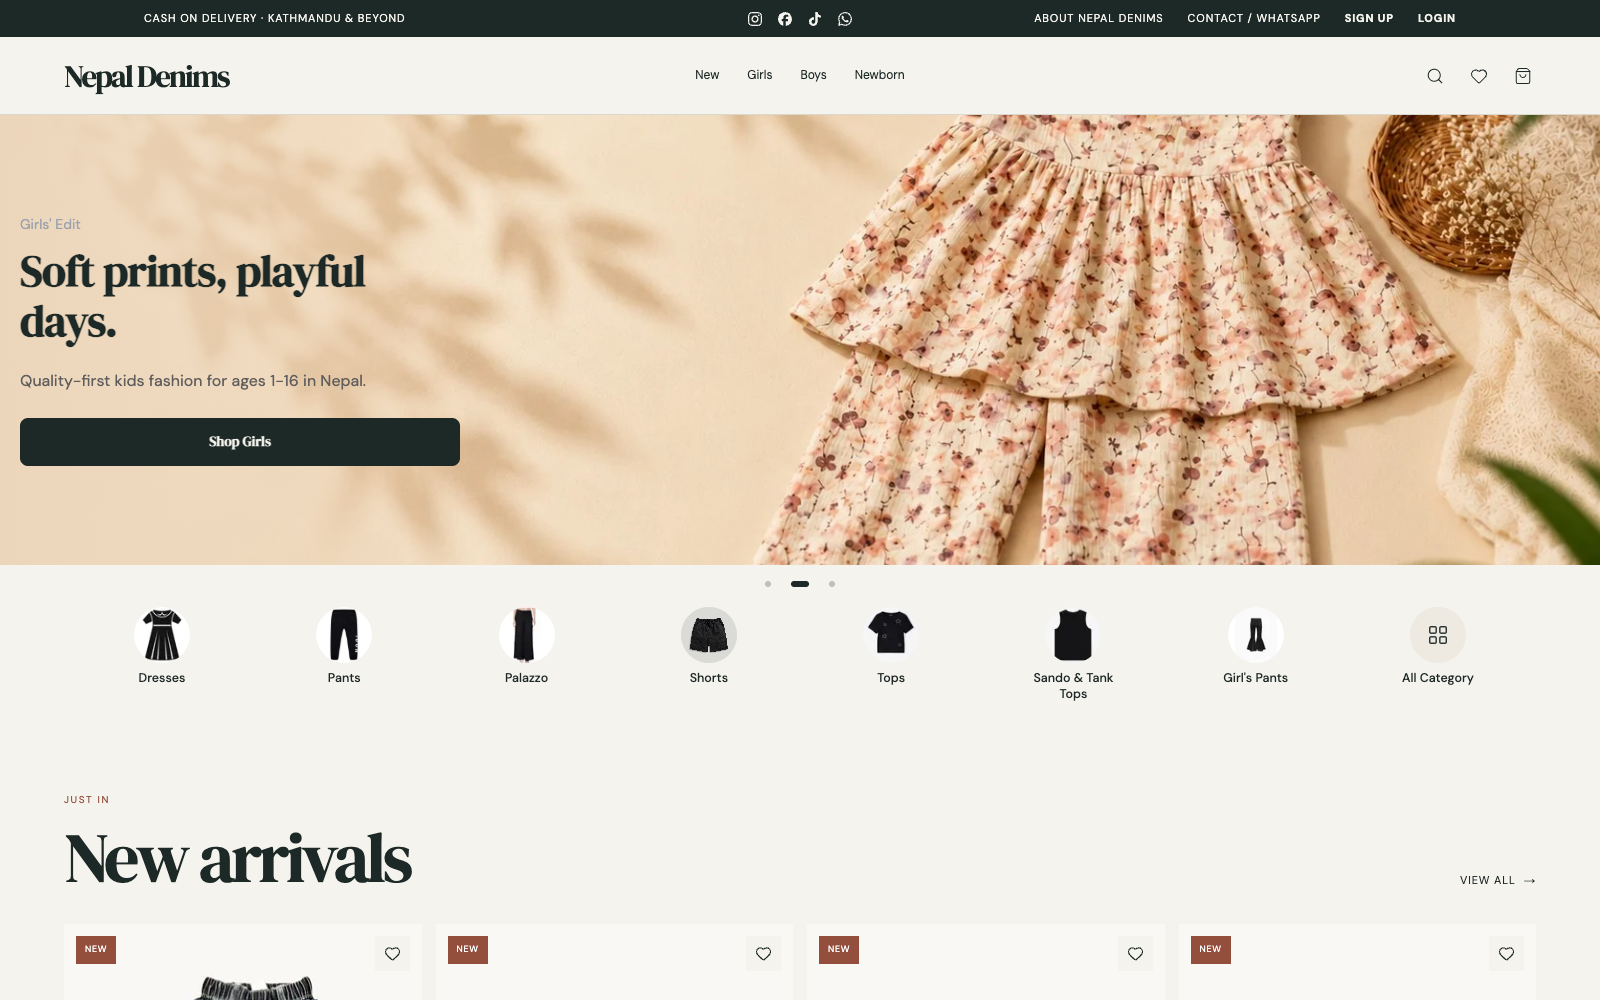Image resolution: width=1600 pixels, height=1000 pixels.
Task: Click the Sign Up link
Action: (x=1369, y=18)
